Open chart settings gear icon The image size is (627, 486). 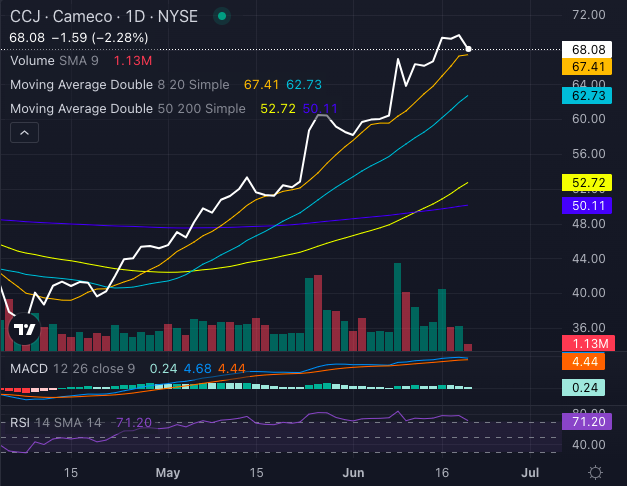pos(595,472)
